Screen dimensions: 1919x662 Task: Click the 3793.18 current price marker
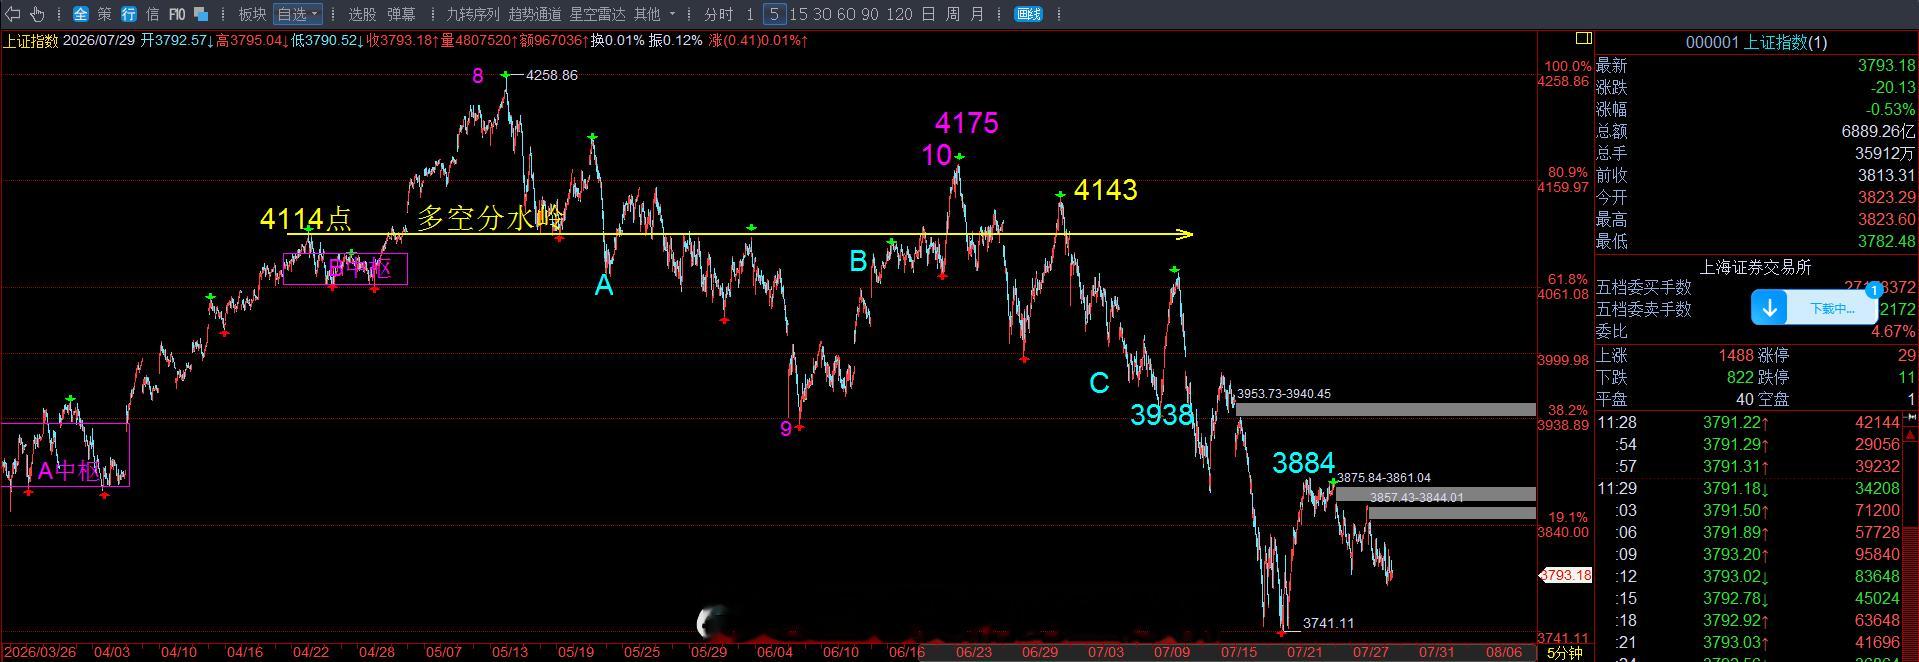coord(1565,575)
